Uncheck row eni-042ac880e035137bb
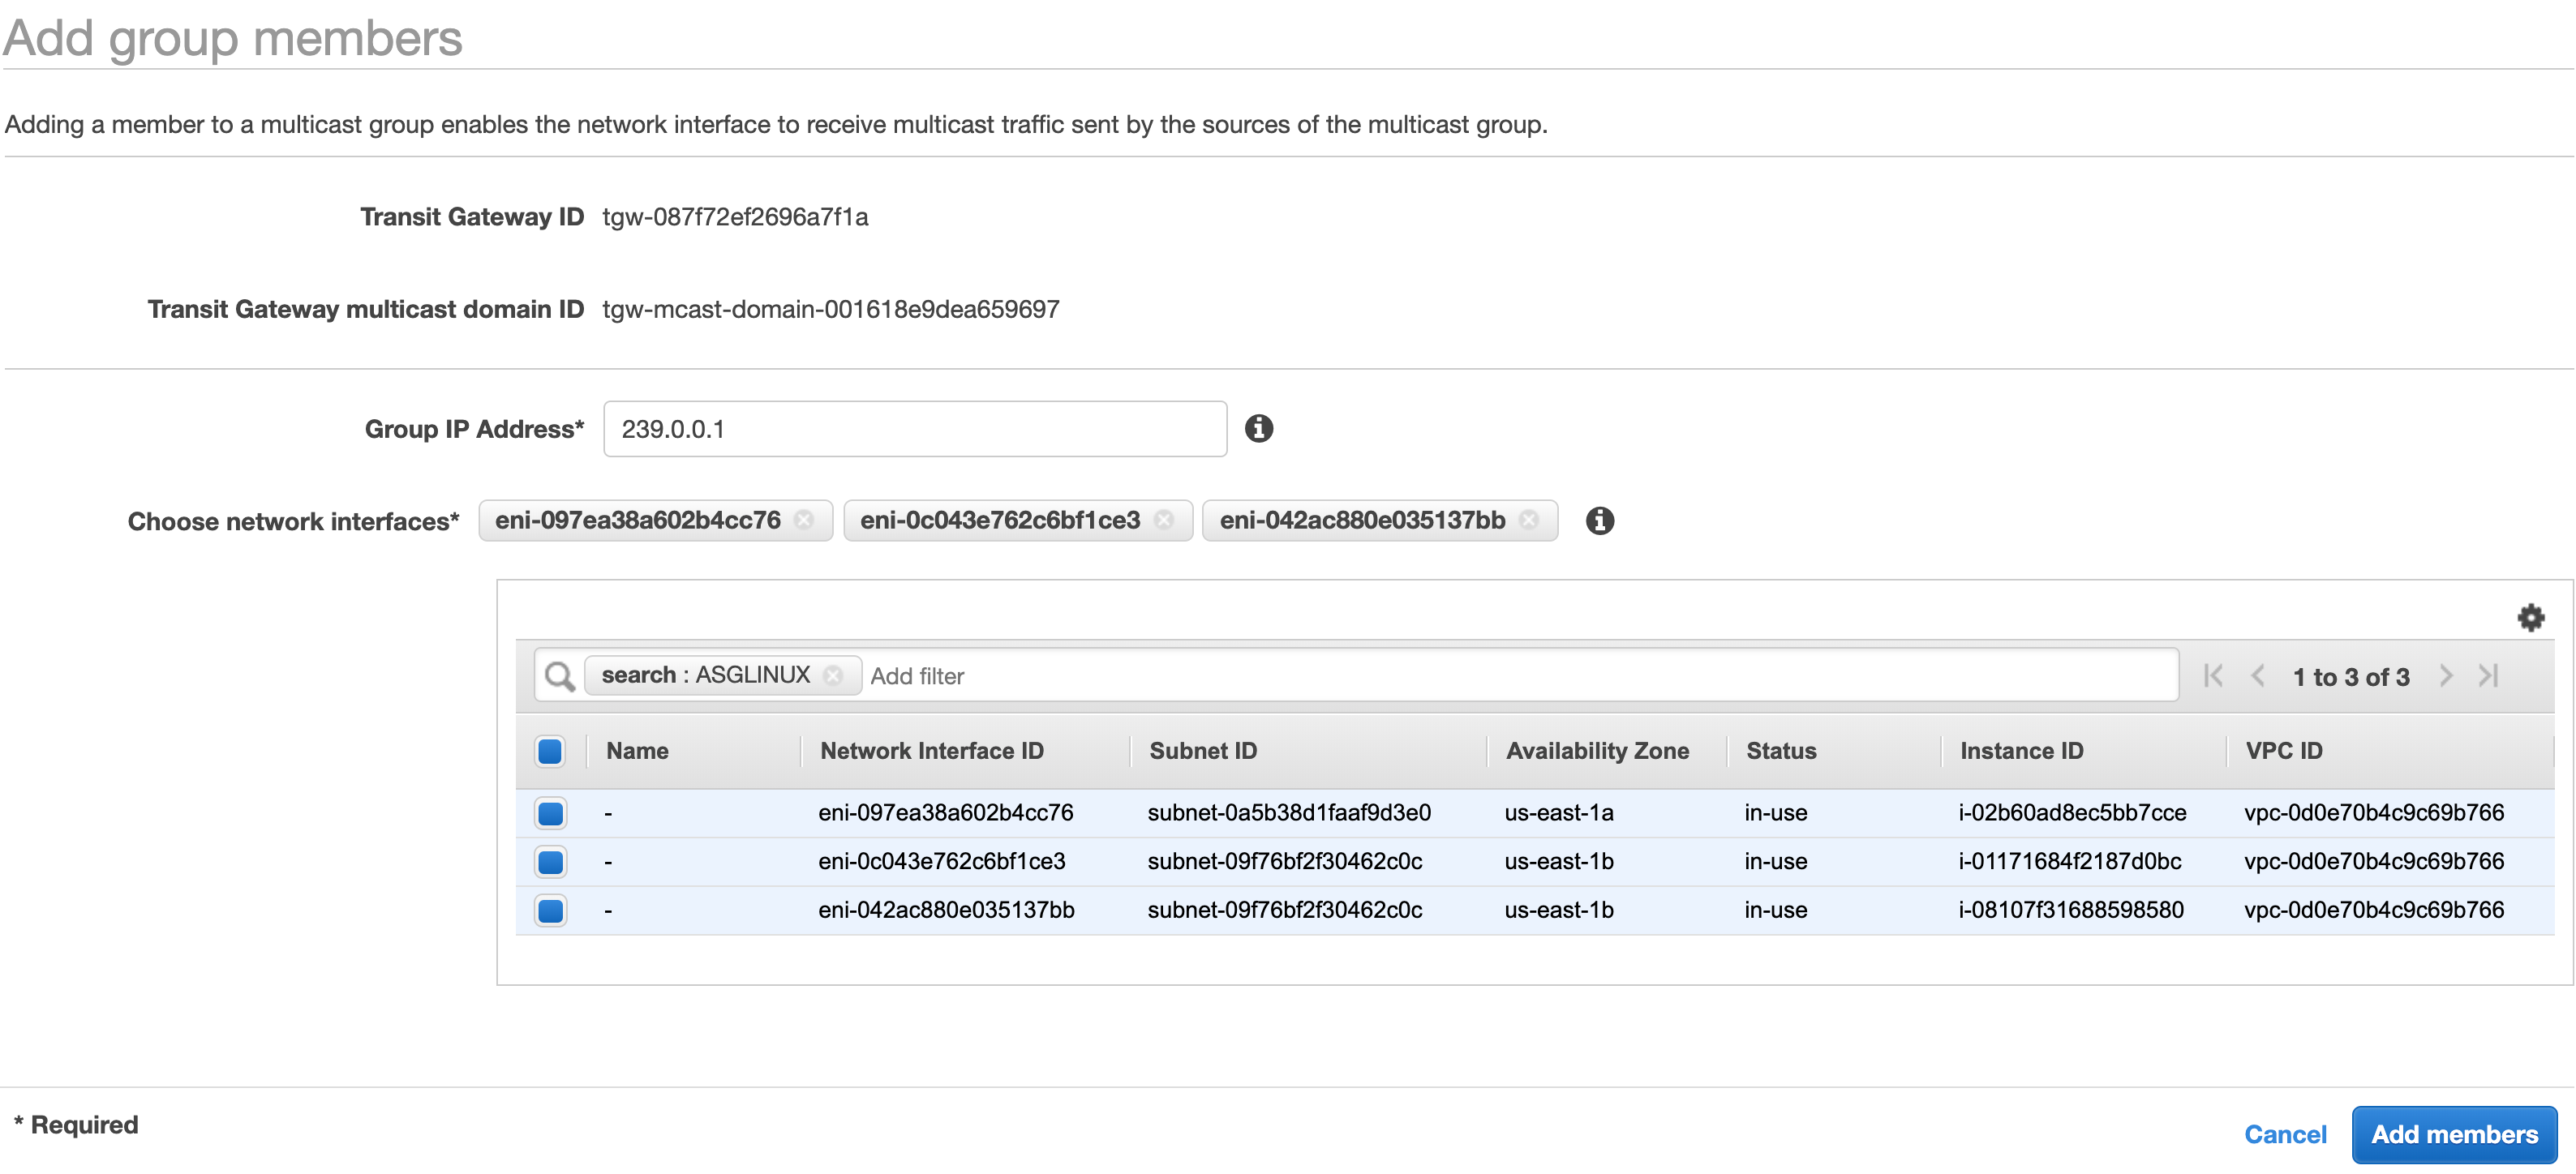The width and height of the screenshot is (2576, 1174). click(x=550, y=911)
